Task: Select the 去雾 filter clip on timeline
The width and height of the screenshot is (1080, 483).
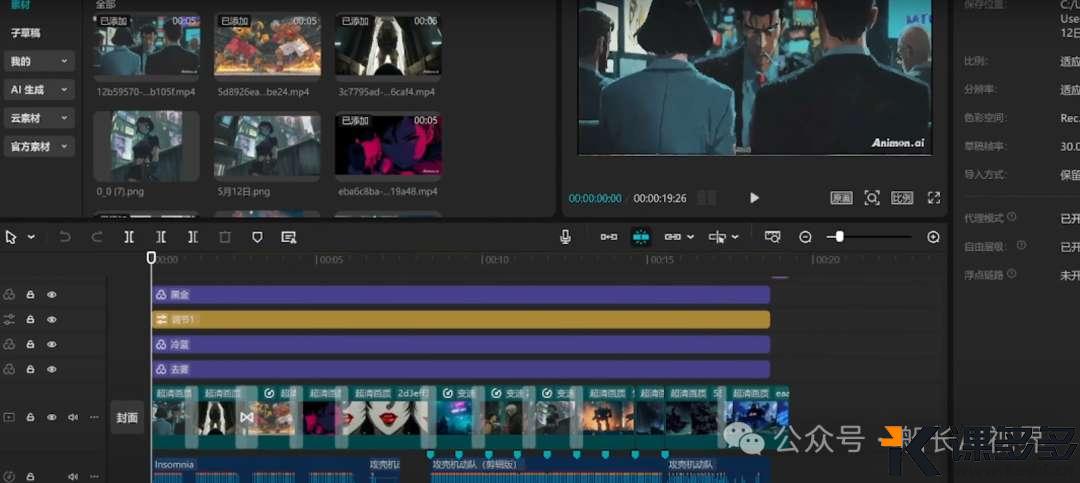Action: pyautogui.click(x=461, y=369)
